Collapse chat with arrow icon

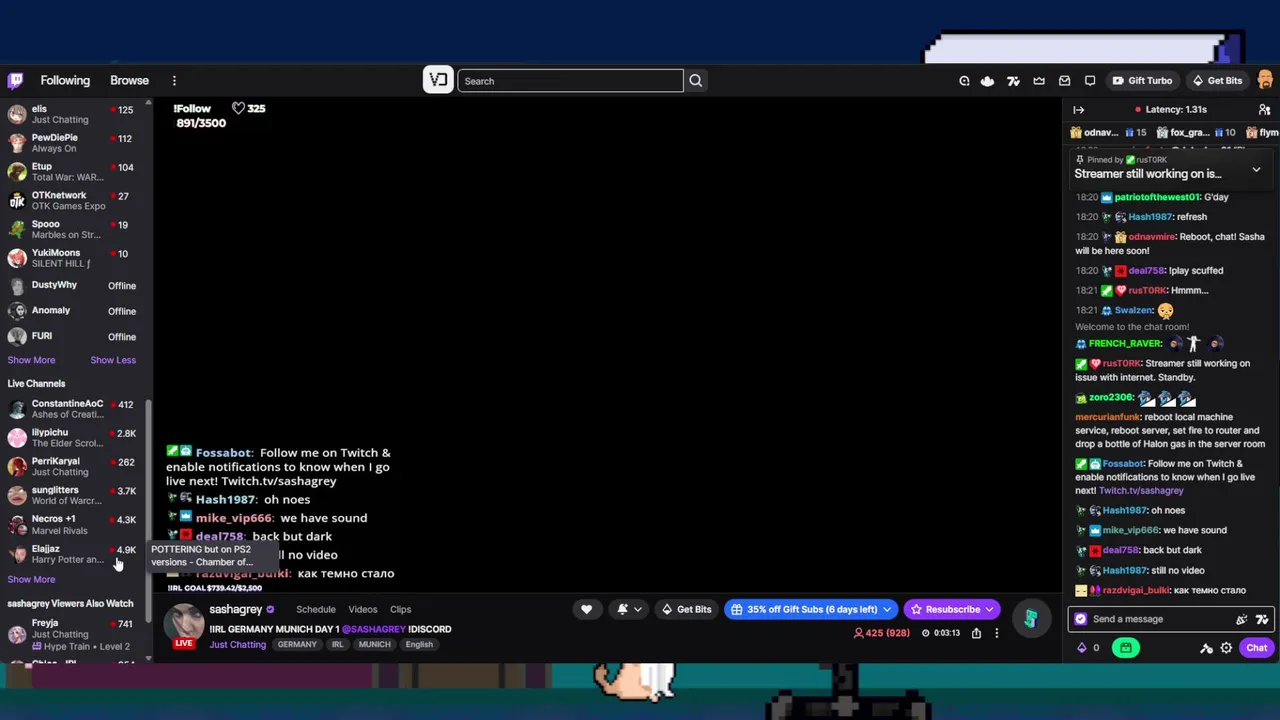[1078, 110]
